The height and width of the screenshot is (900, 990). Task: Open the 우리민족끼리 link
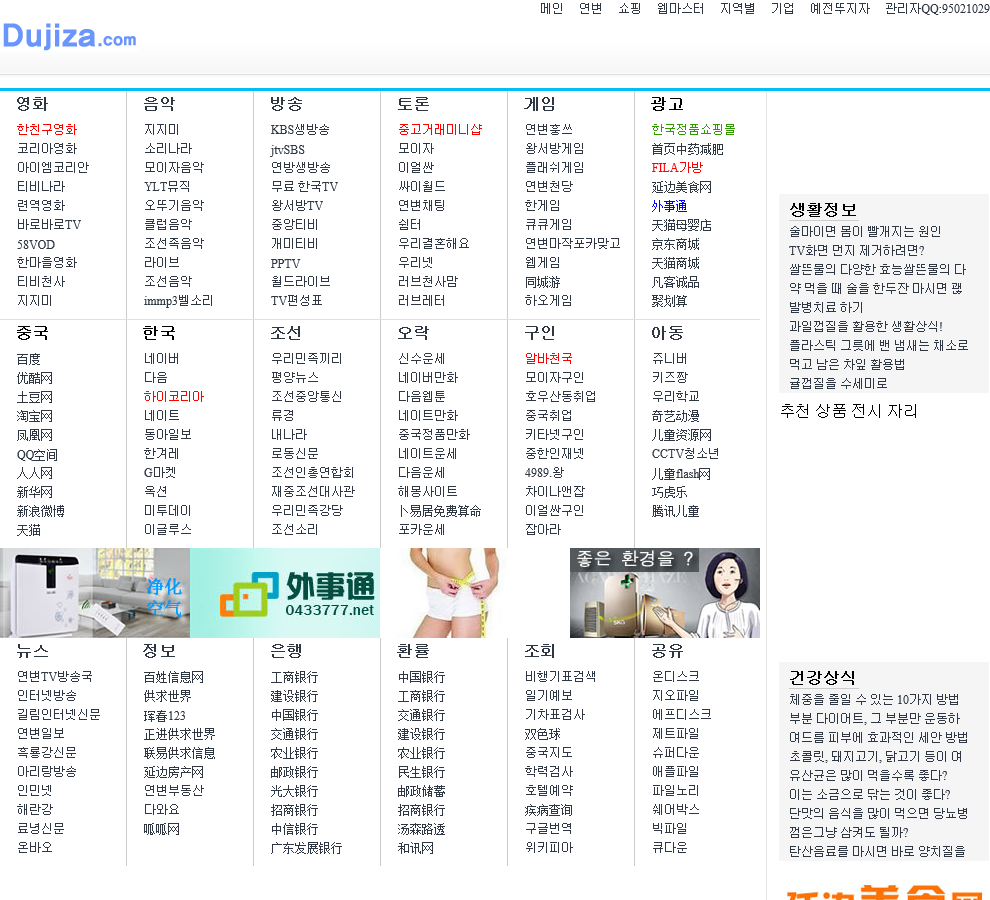click(x=306, y=358)
